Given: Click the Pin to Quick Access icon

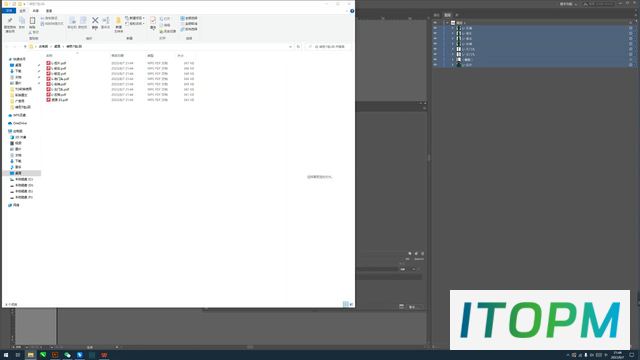Looking at the screenshot, I should pyautogui.click(x=10, y=24).
